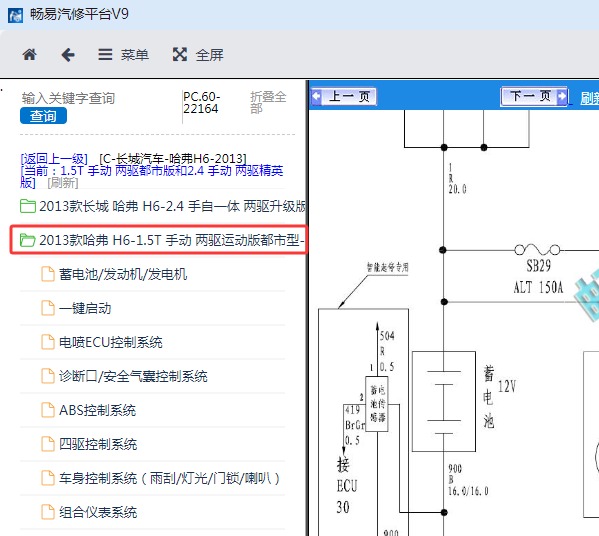Click the page icon beside 四驱控制系统
The image size is (599, 536).
pyautogui.click(x=48, y=444)
